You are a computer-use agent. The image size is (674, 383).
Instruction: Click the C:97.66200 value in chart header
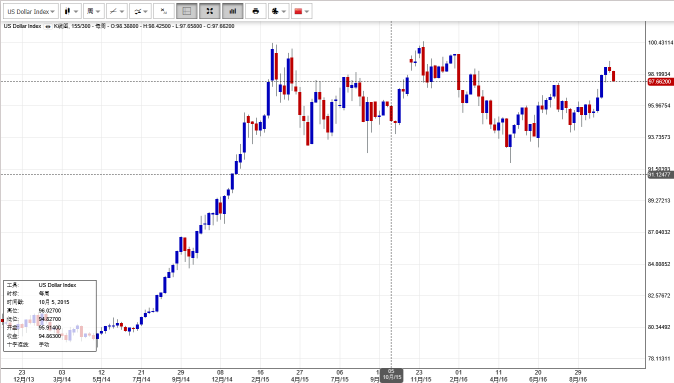(221, 26)
